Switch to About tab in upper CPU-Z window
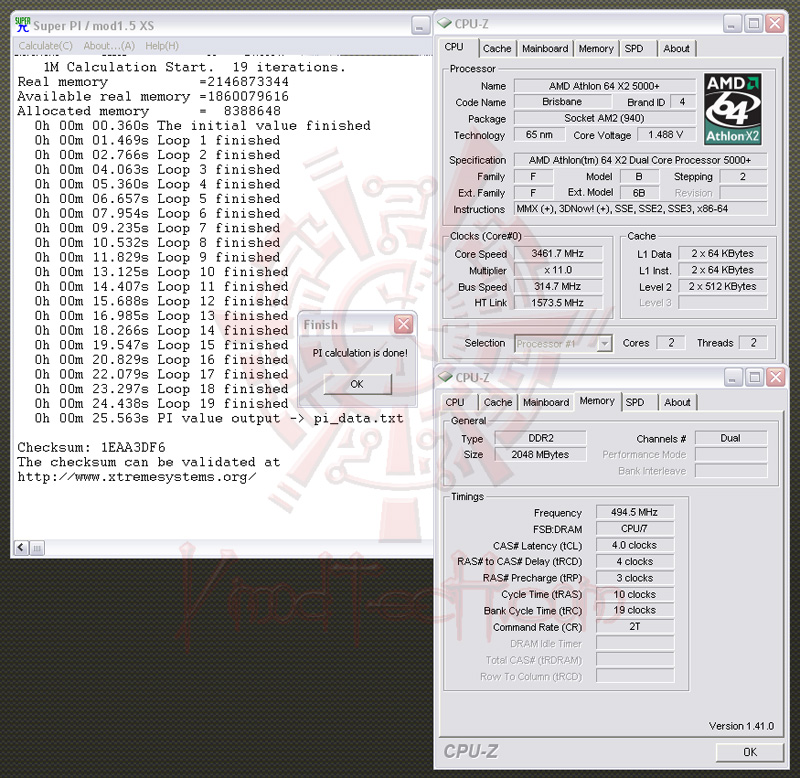This screenshot has height=778, width=800. pos(677,48)
